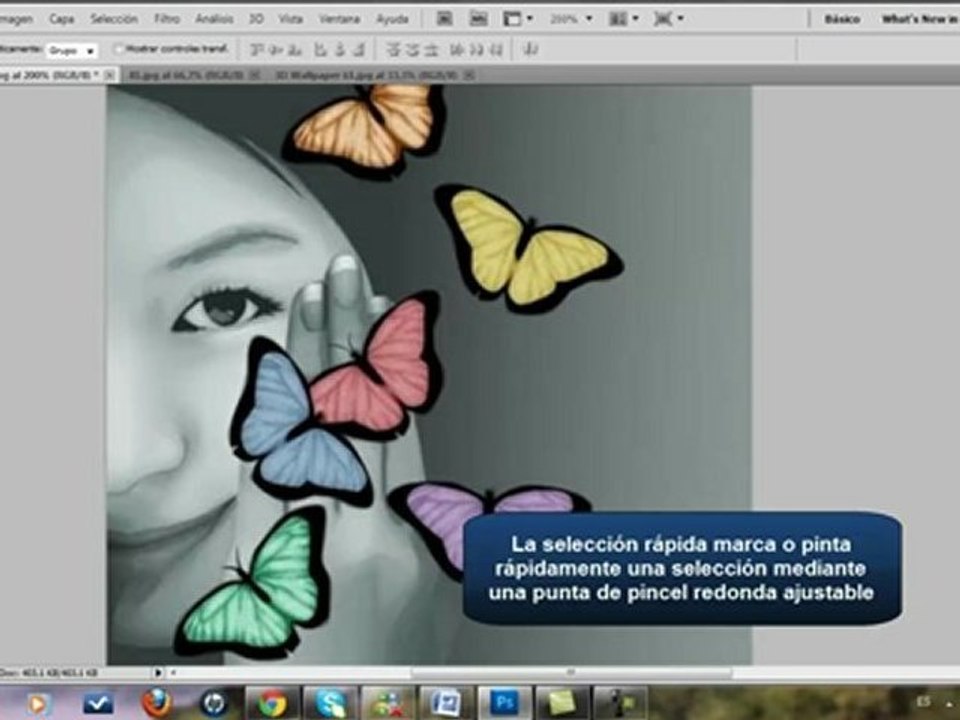
Task: Select the Básico workspace button
Action: click(x=842, y=19)
